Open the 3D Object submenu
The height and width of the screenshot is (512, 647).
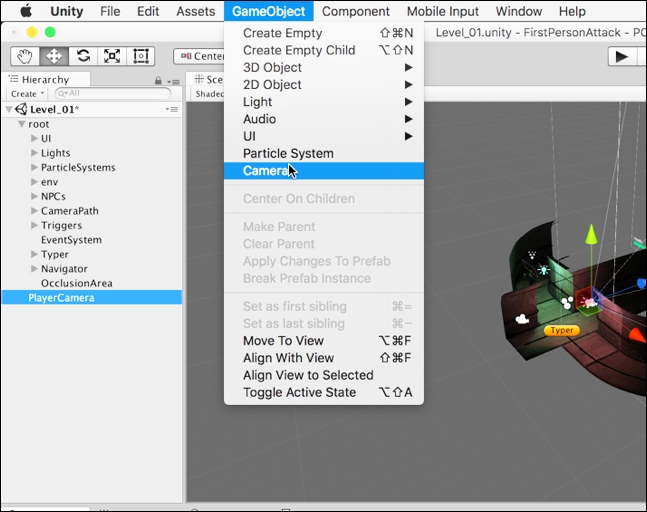click(324, 67)
